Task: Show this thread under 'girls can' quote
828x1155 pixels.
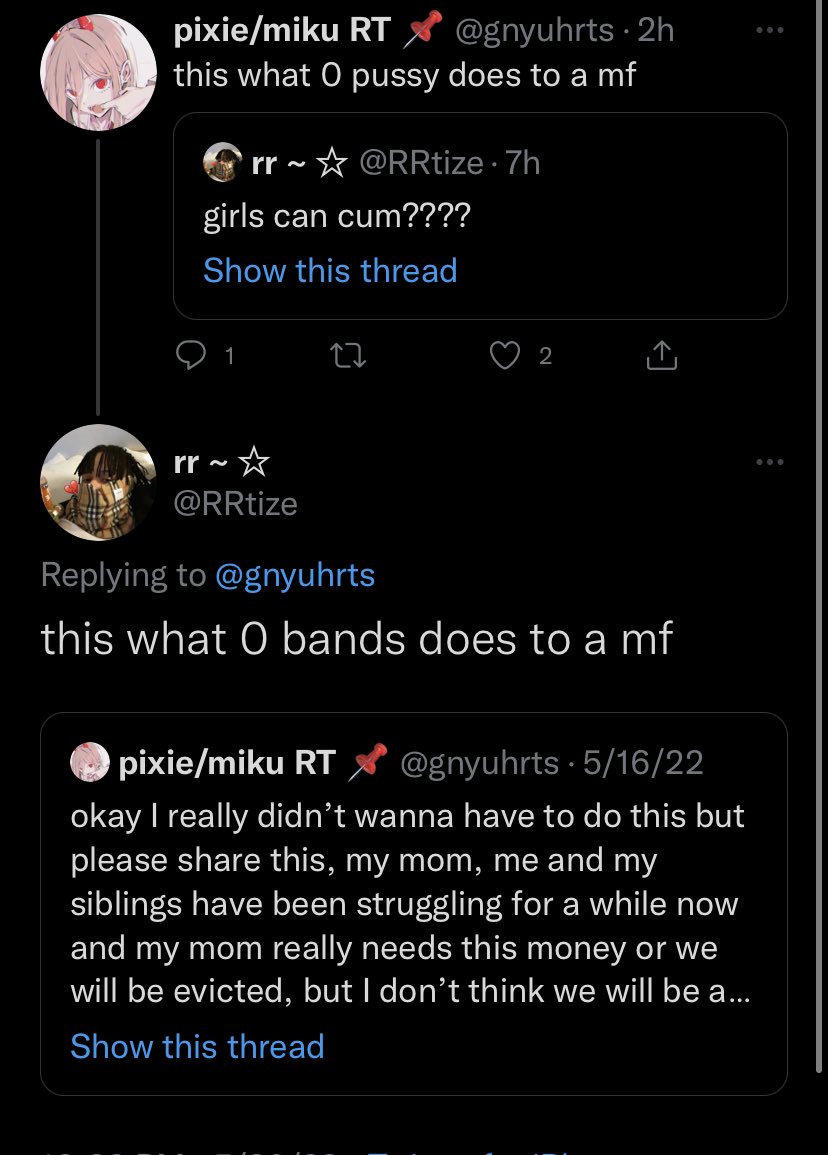Action: point(330,271)
